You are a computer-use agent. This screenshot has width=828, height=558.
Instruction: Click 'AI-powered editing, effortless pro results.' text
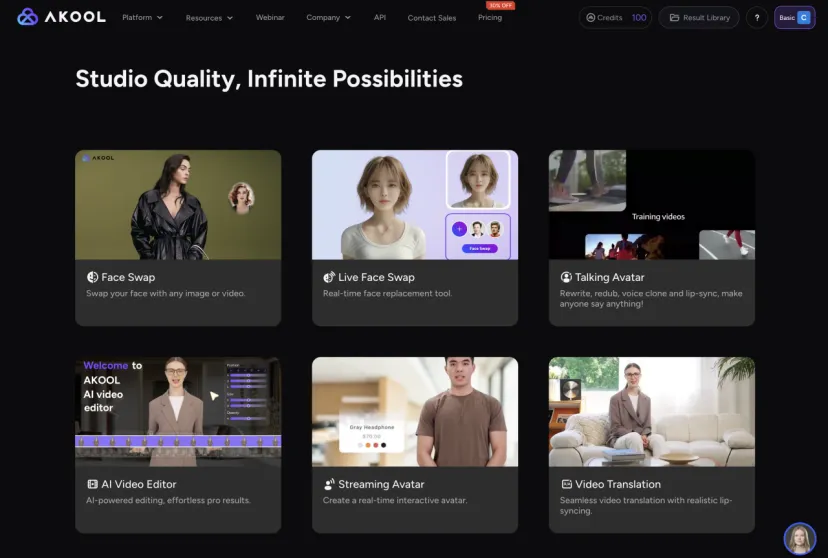pos(168,500)
